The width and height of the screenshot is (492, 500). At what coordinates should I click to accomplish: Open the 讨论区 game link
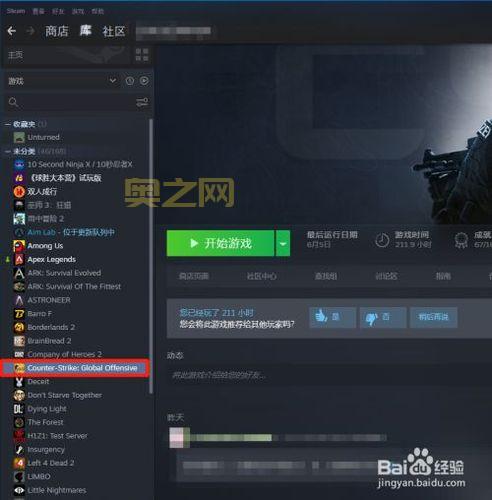click(x=386, y=276)
